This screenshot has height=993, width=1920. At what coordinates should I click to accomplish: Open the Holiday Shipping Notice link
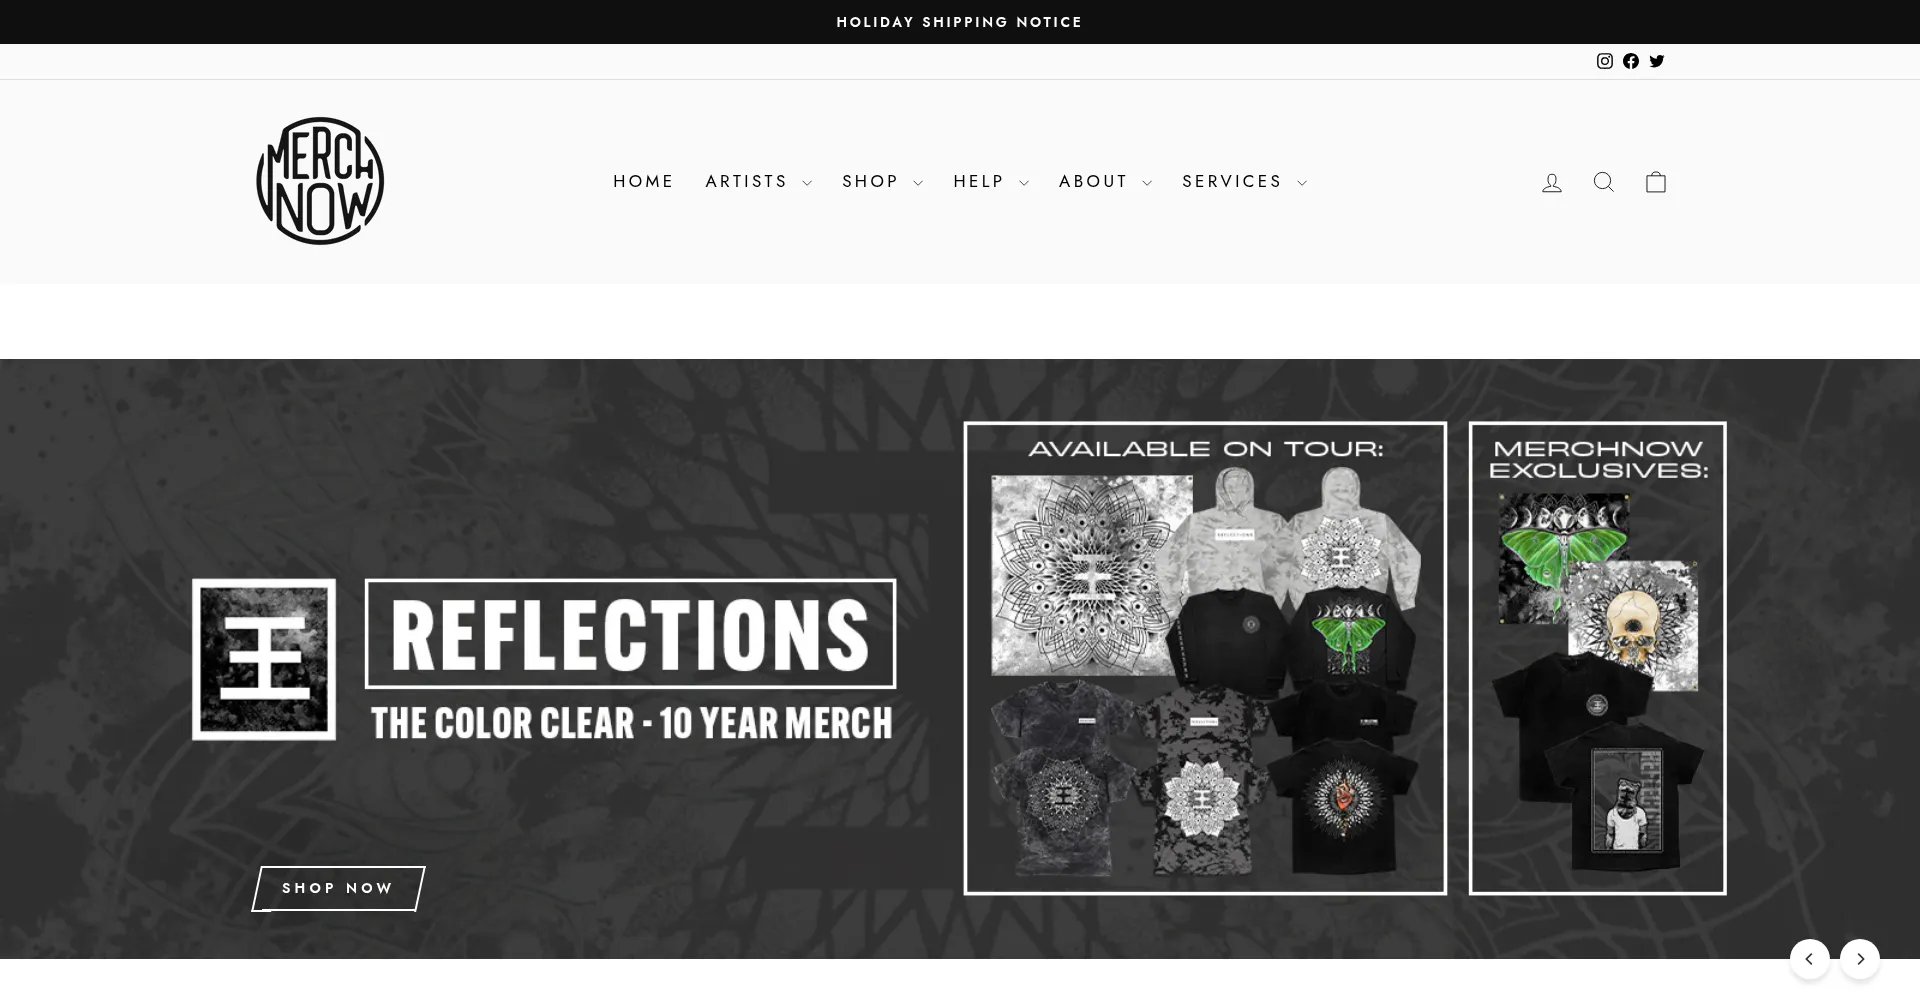pos(959,22)
